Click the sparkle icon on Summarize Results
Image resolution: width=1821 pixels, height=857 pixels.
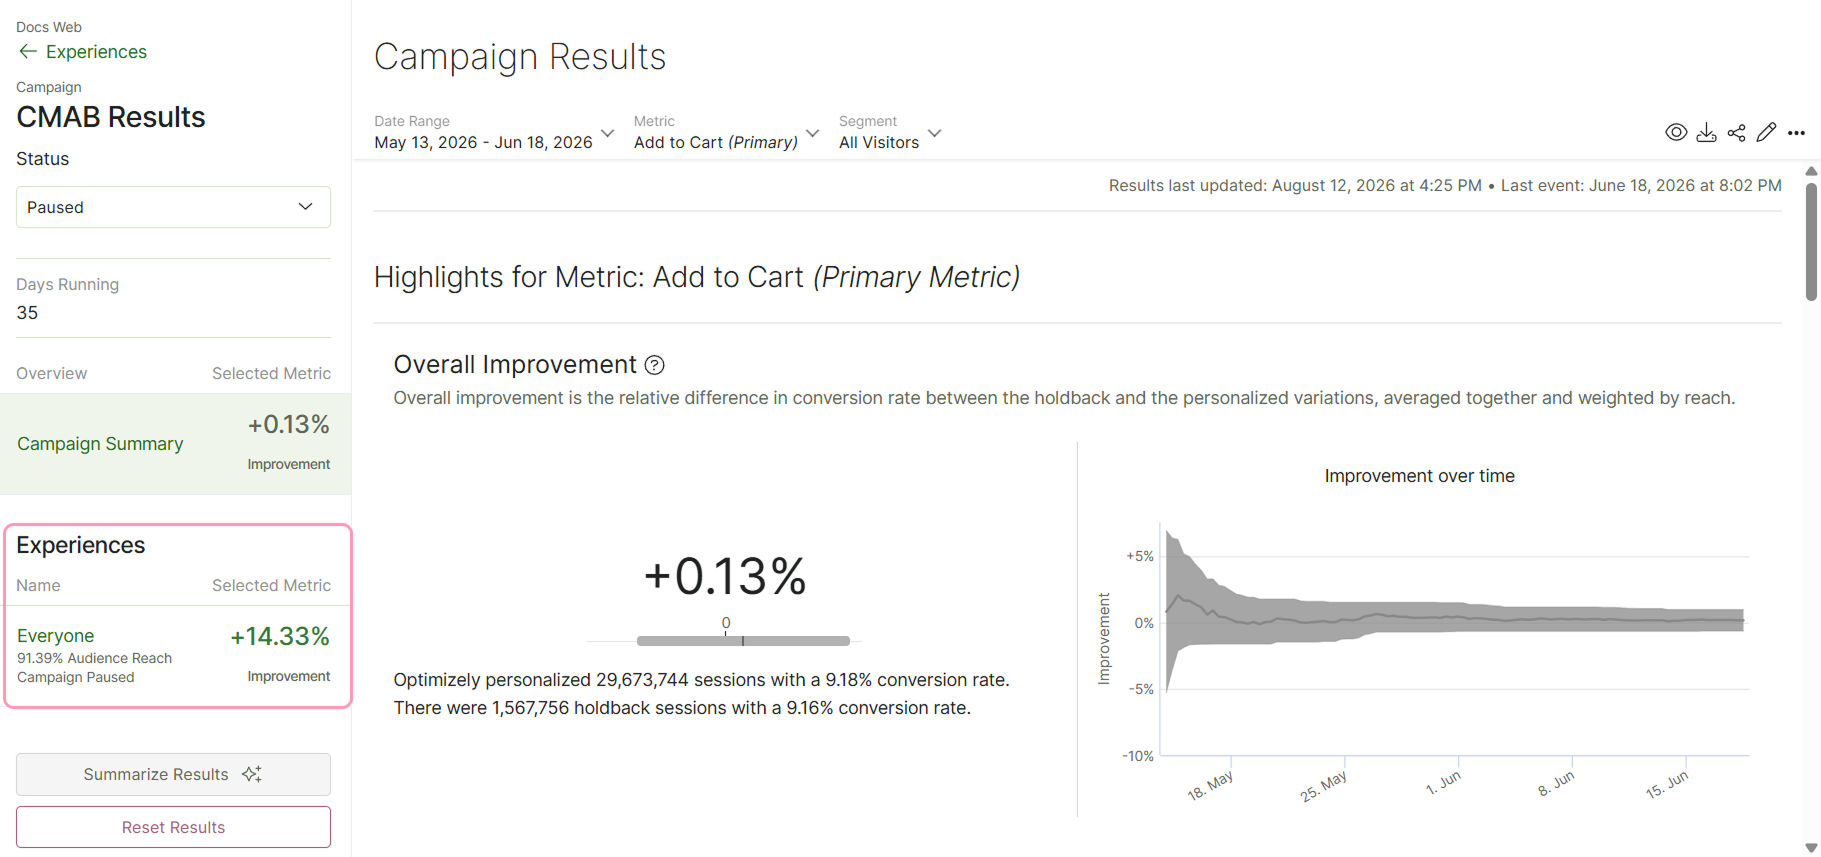click(x=252, y=774)
